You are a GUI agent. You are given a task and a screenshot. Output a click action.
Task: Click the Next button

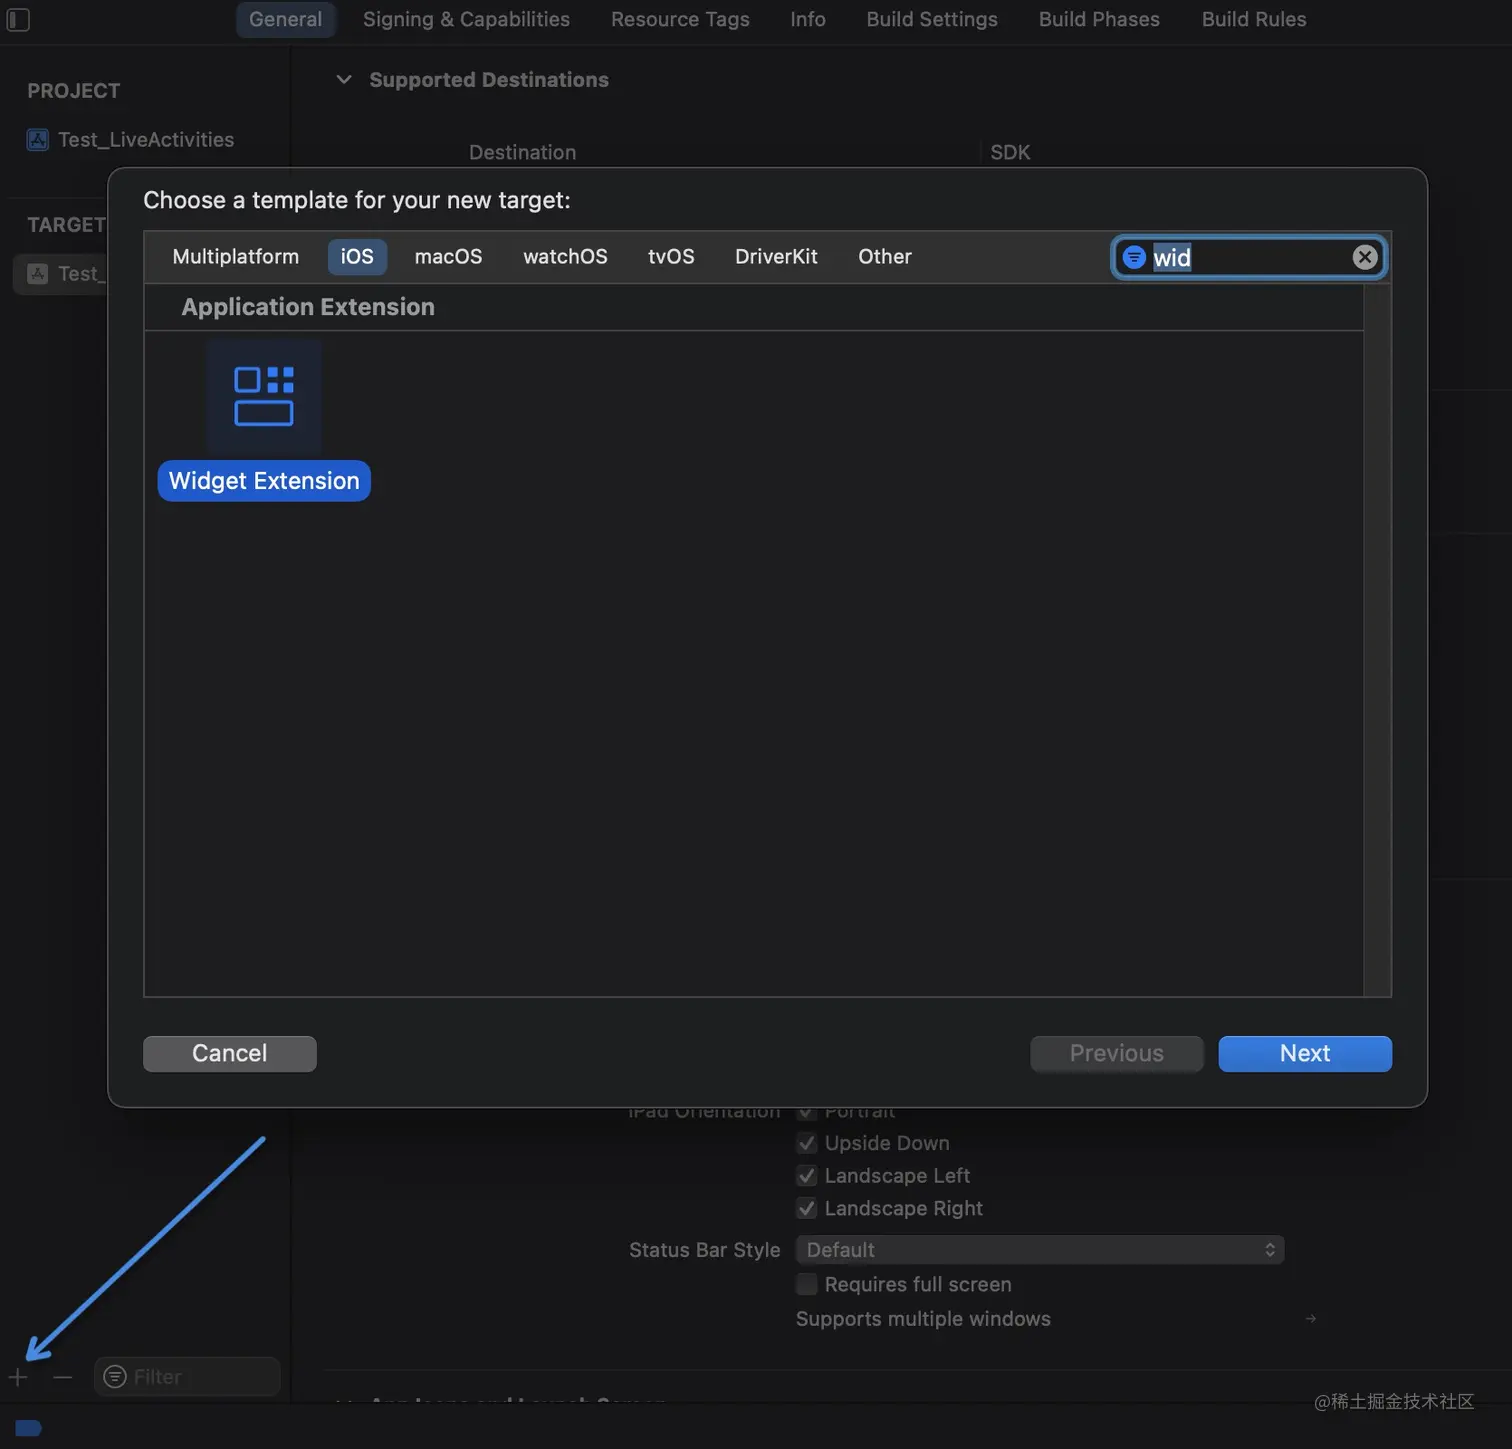[x=1305, y=1054]
